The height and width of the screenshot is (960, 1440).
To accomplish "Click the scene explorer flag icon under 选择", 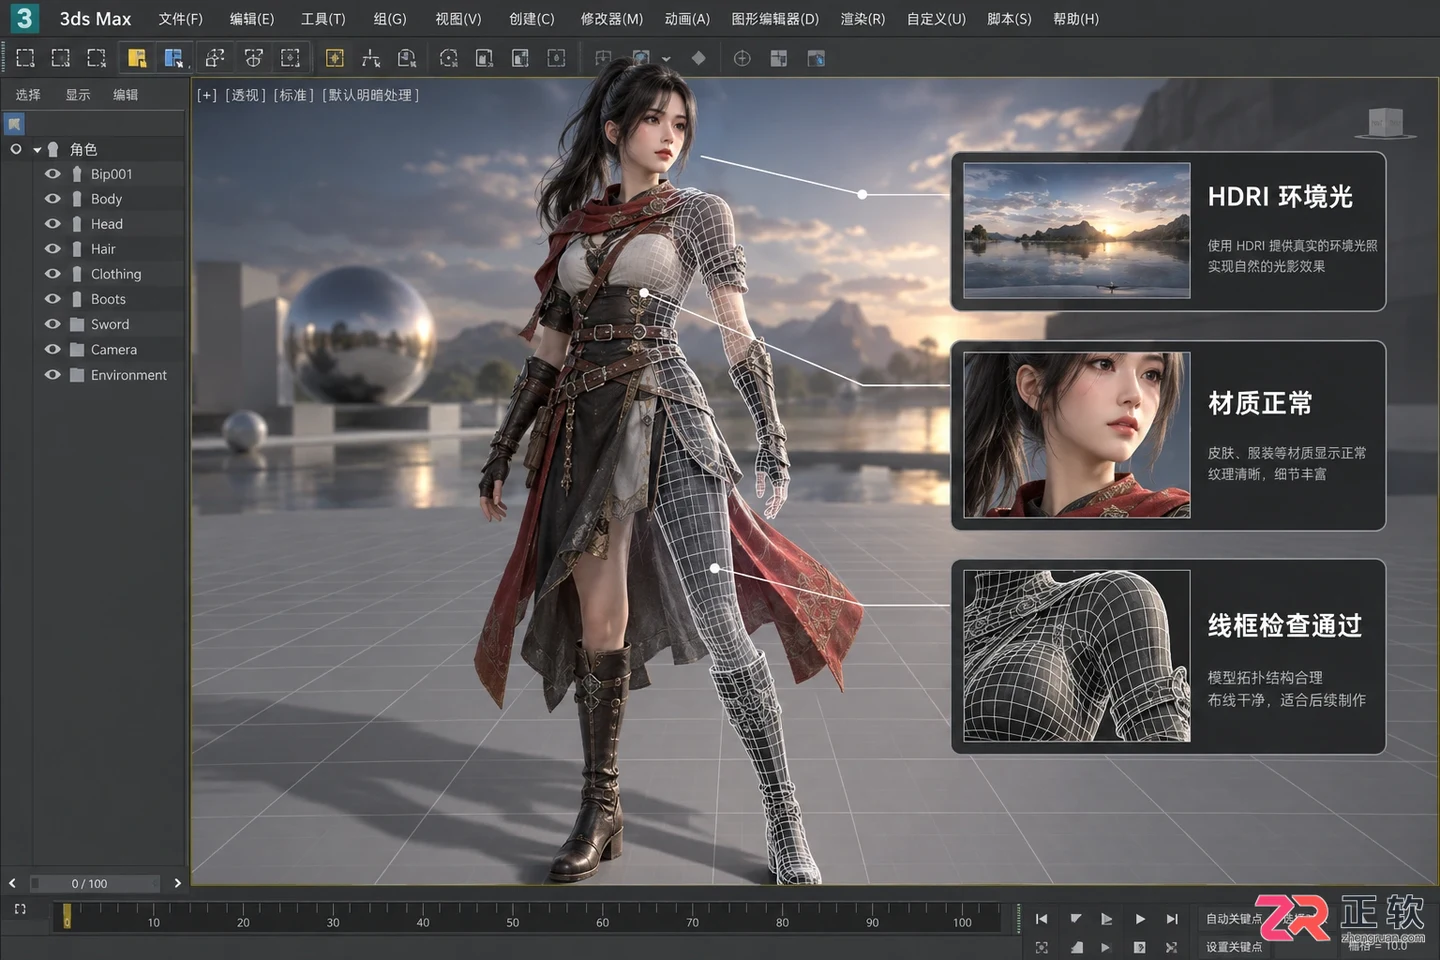I will (x=14, y=124).
